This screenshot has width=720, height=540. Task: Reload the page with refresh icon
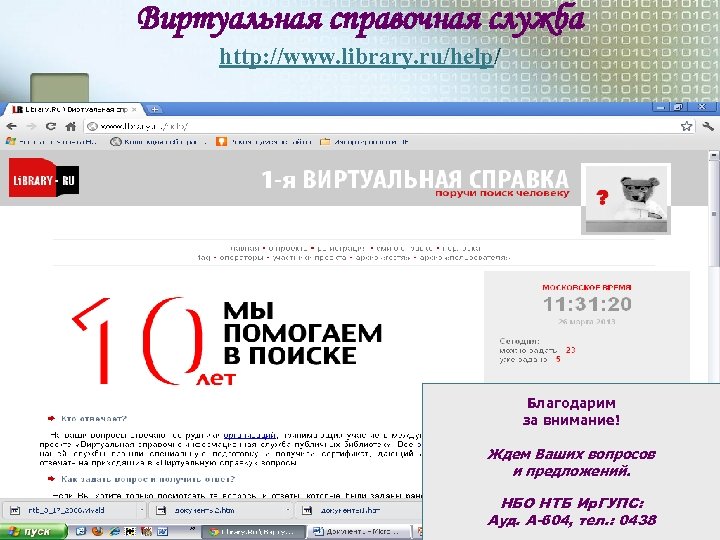[51, 126]
